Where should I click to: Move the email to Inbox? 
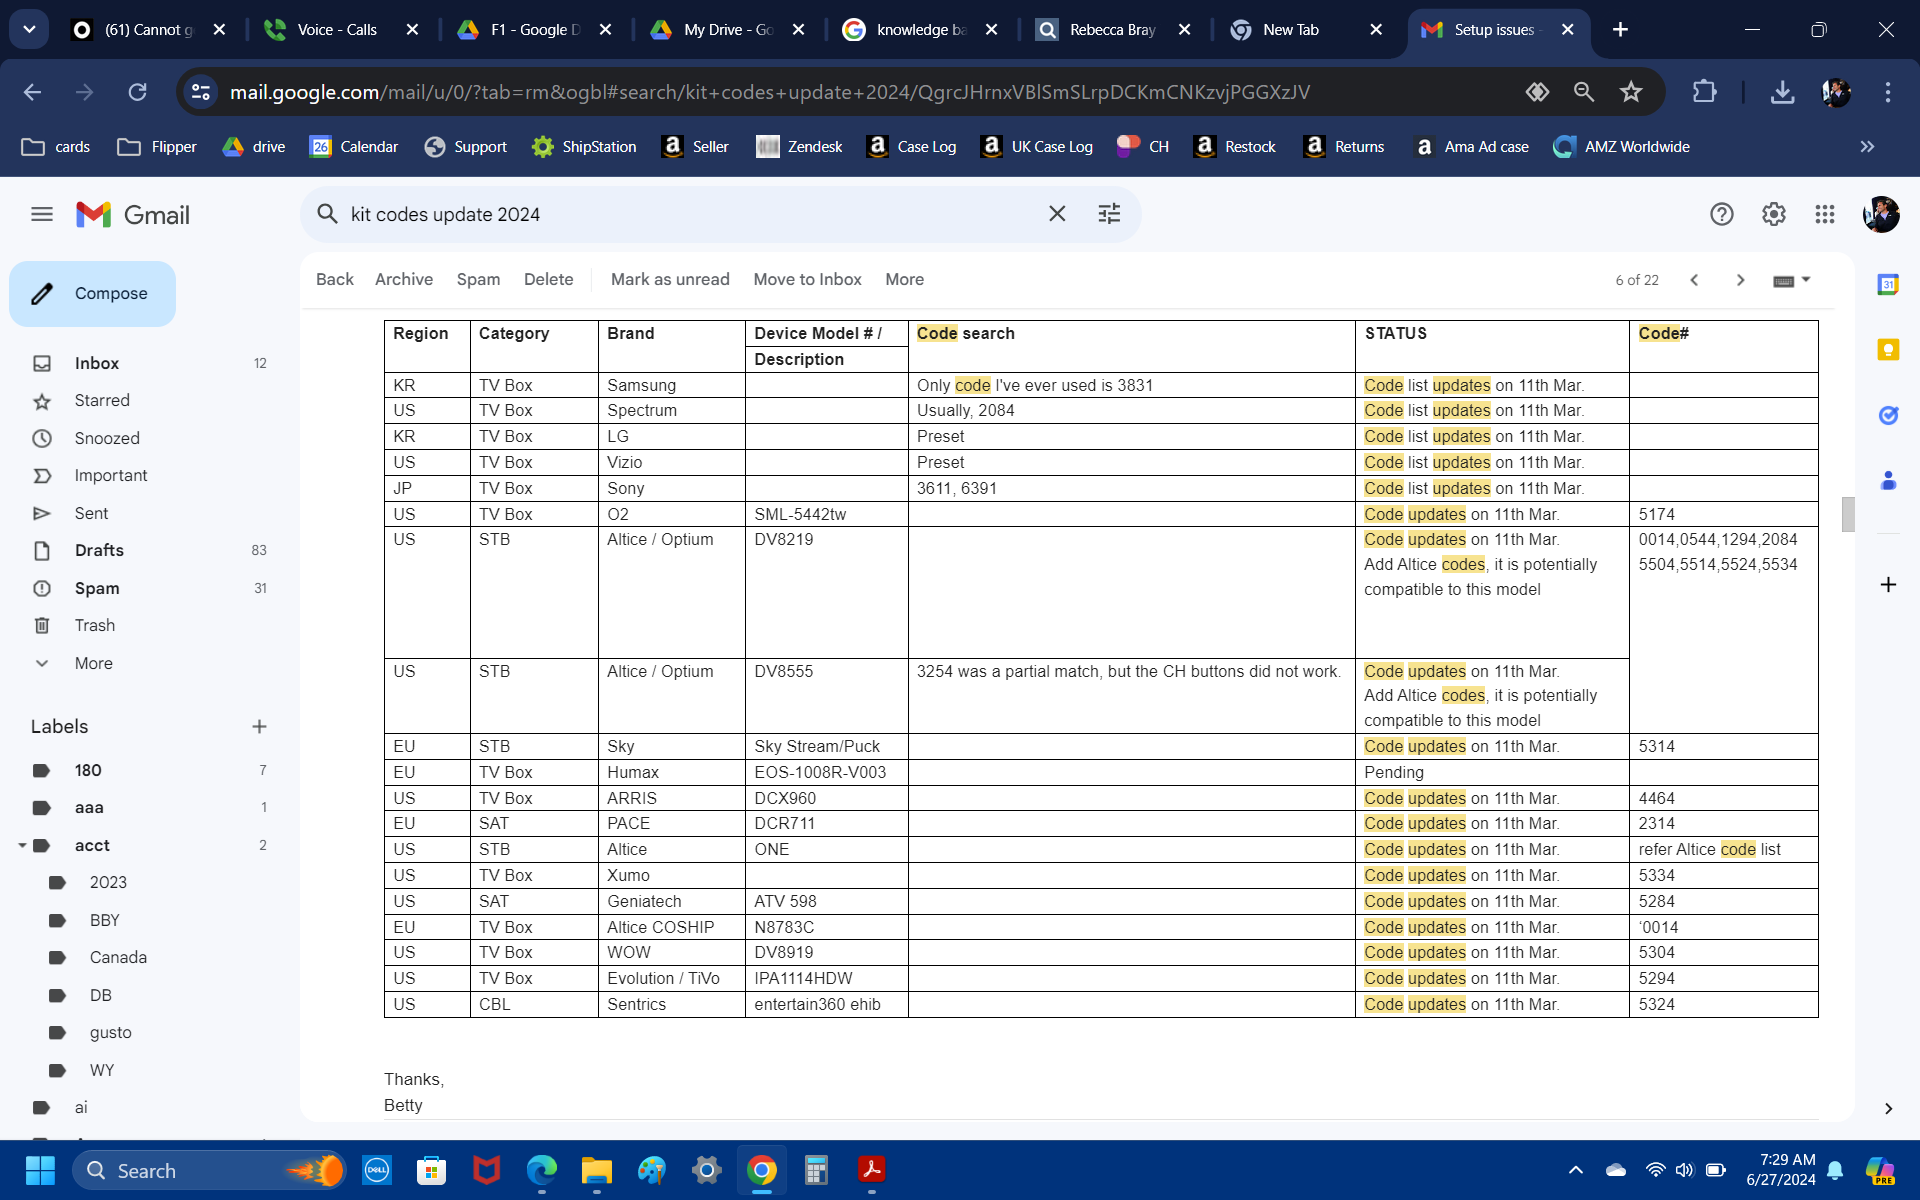coord(807,280)
